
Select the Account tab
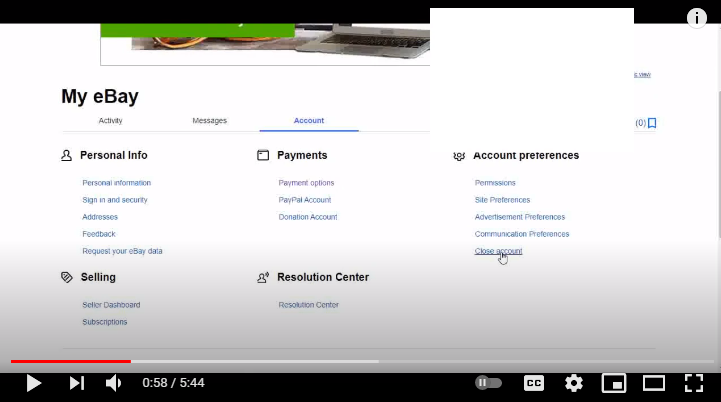[309, 121]
